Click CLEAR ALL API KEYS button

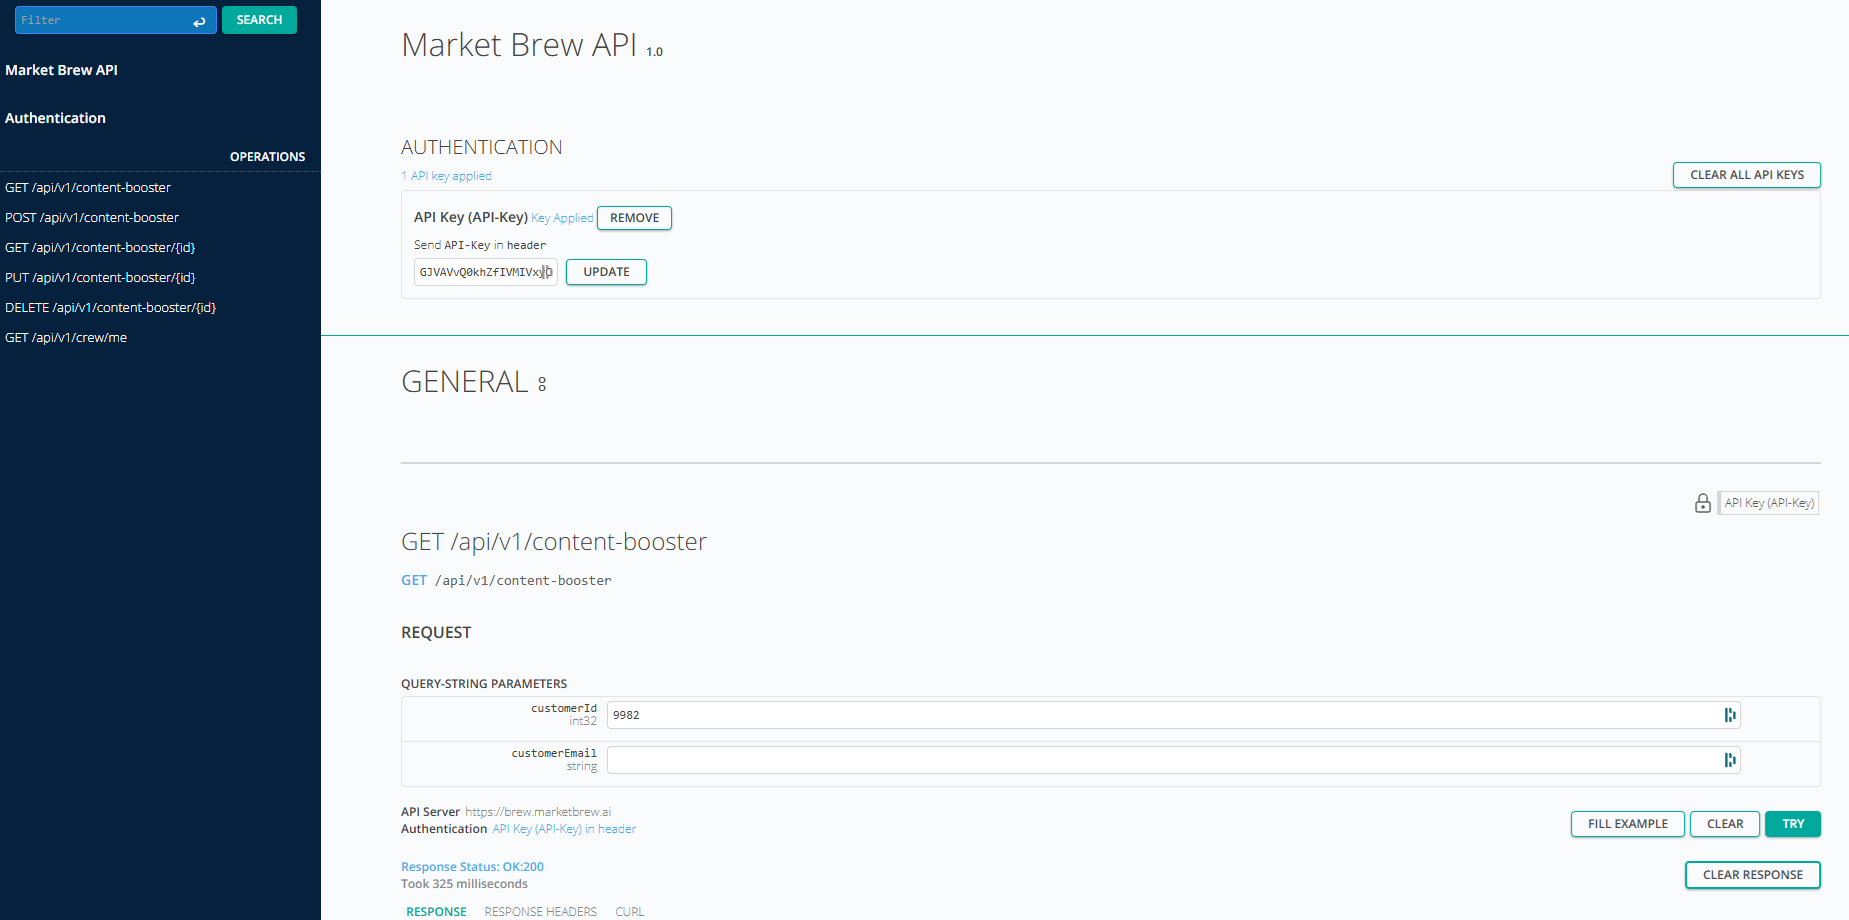click(1746, 175)
